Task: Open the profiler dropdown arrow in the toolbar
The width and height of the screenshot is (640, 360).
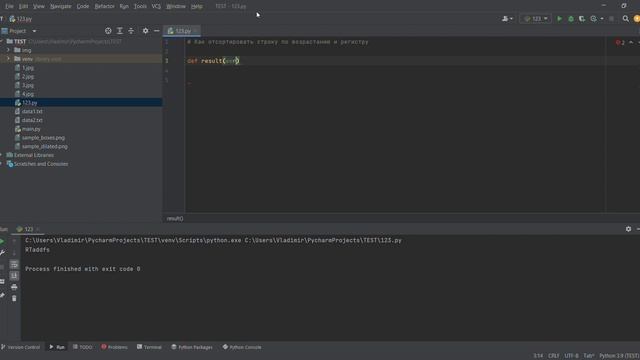Action: click(x=602, y=19)
